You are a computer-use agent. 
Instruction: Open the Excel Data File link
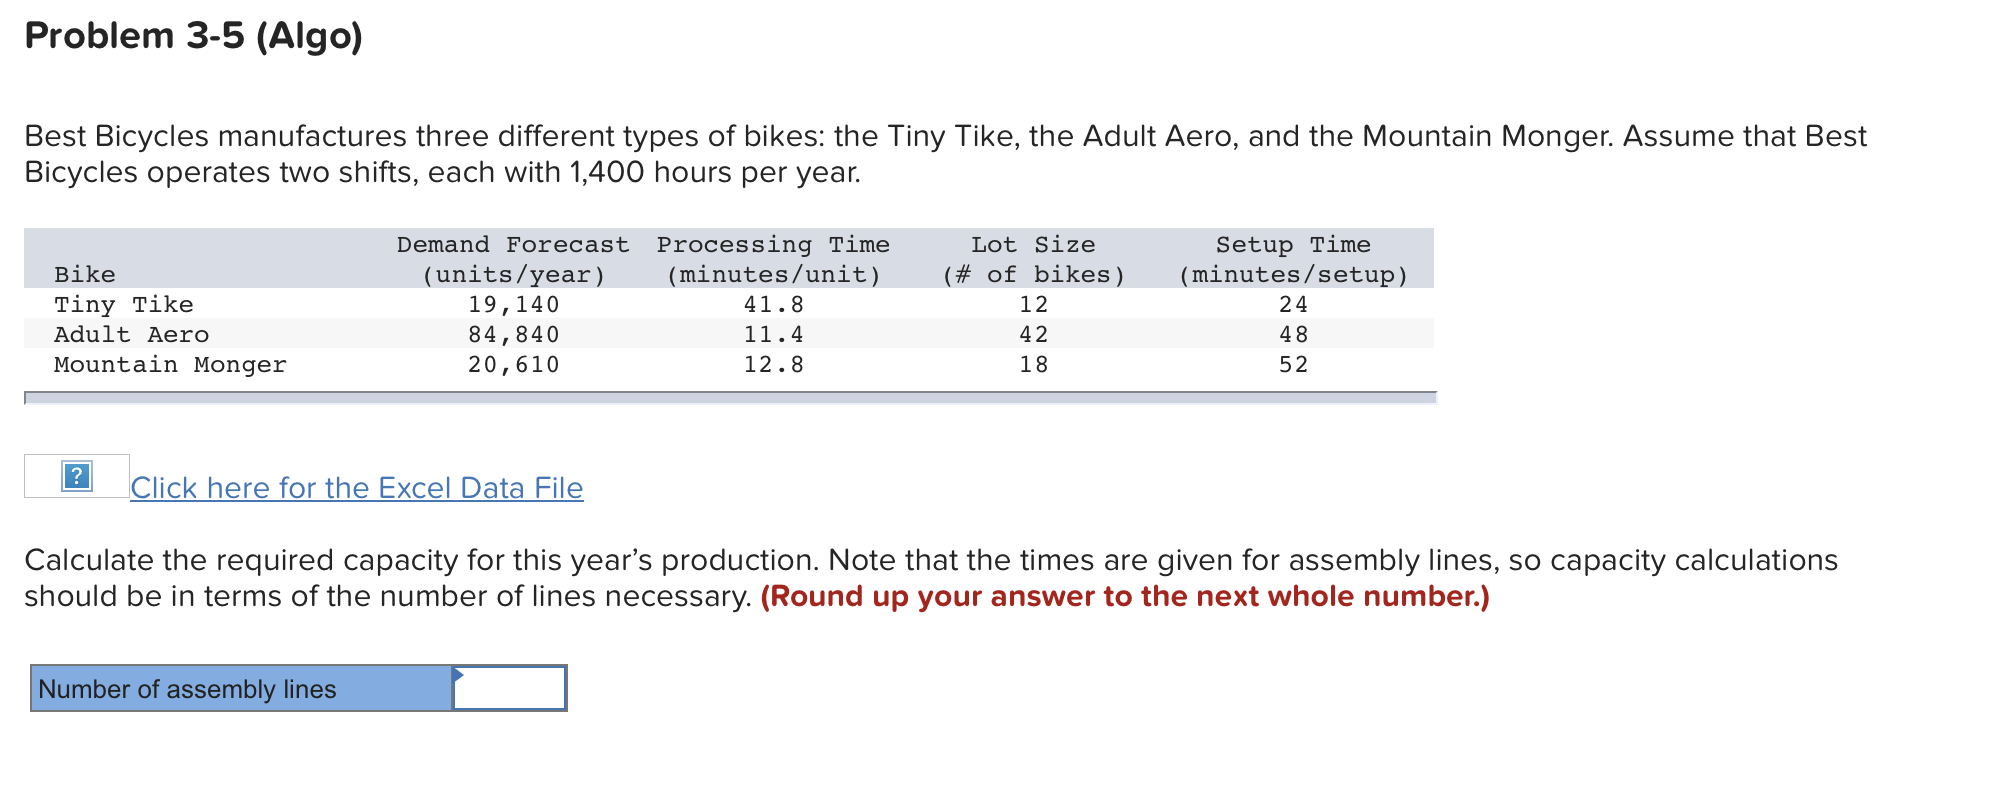click(x=356, y=487)
